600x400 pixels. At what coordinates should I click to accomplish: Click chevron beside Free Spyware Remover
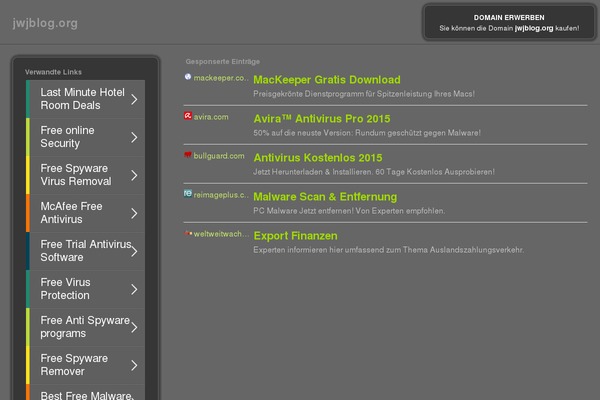[134, 366]
